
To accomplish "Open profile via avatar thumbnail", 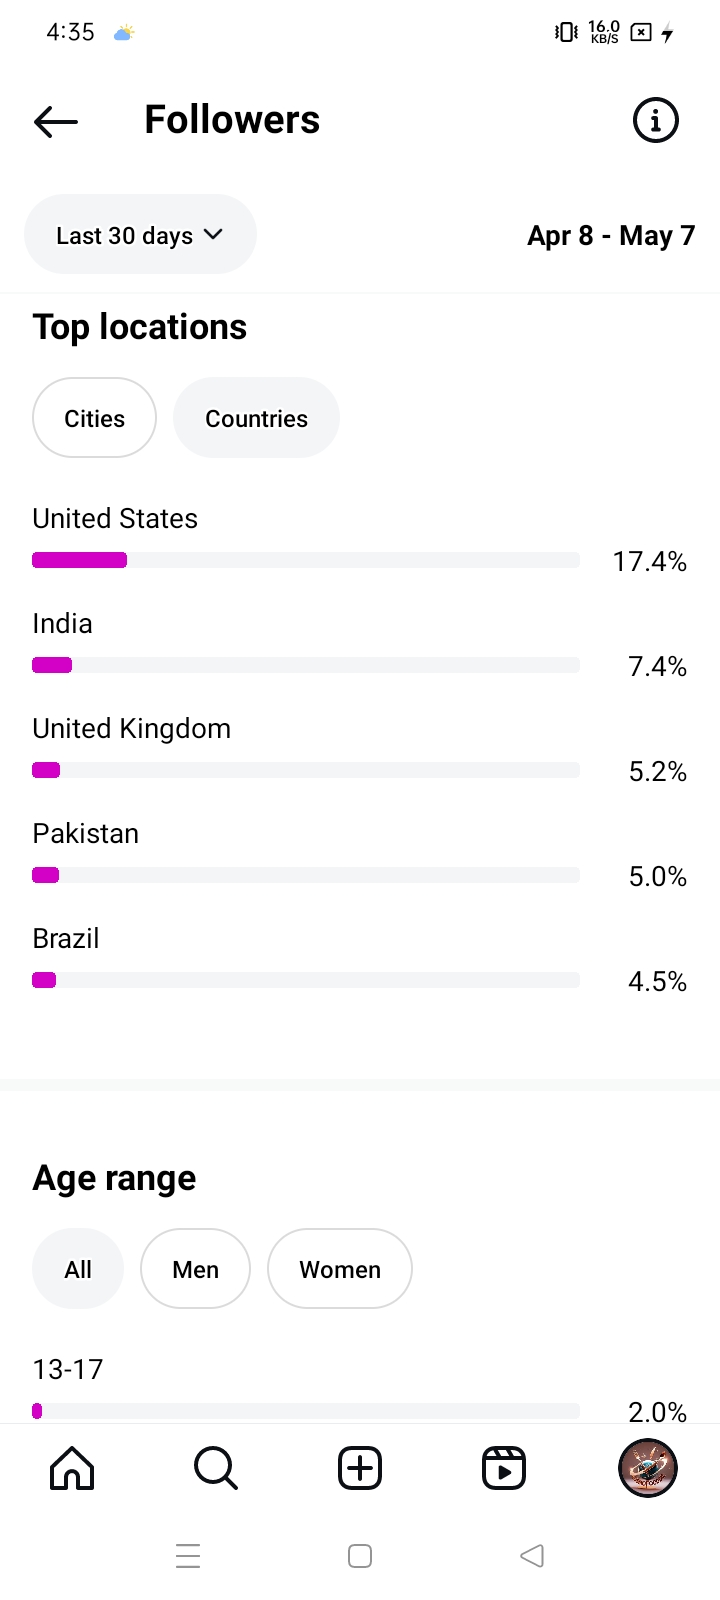I will 648,1468.
